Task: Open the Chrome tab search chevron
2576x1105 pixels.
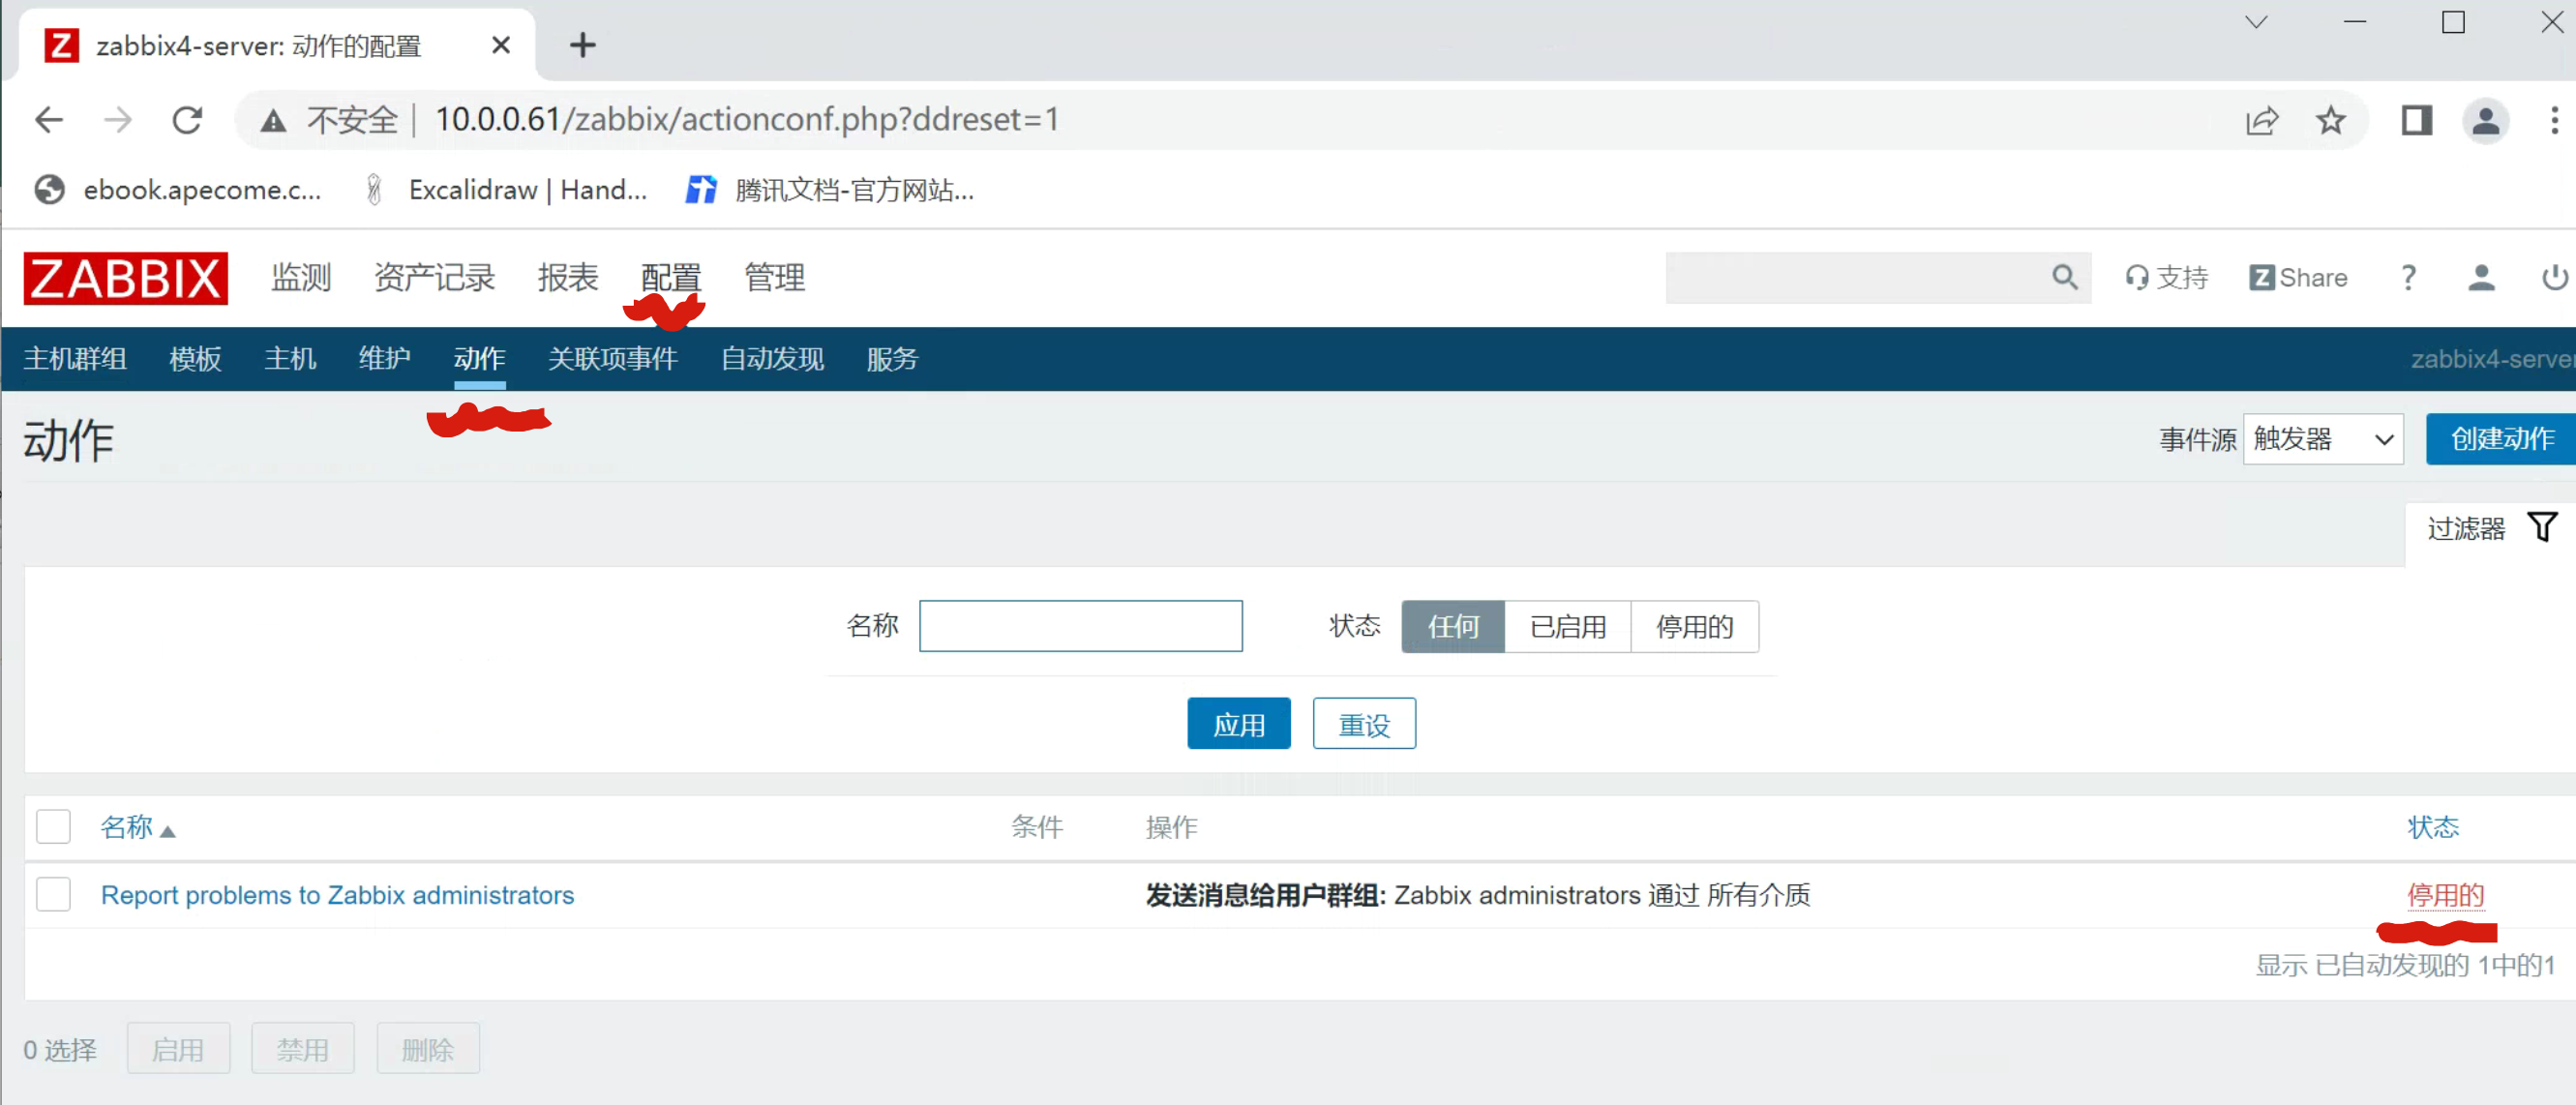Action: (x=2255, y=22)
